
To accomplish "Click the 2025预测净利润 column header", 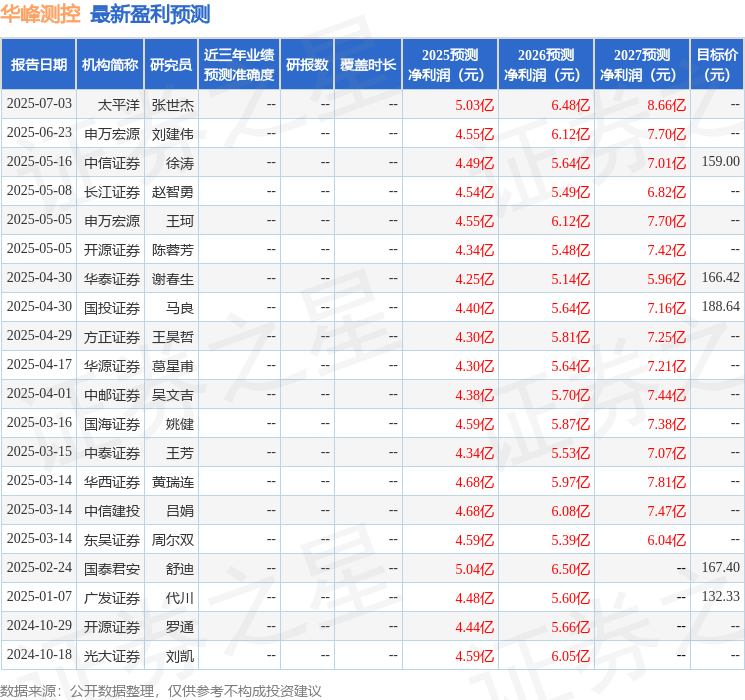I will point(450,64).
